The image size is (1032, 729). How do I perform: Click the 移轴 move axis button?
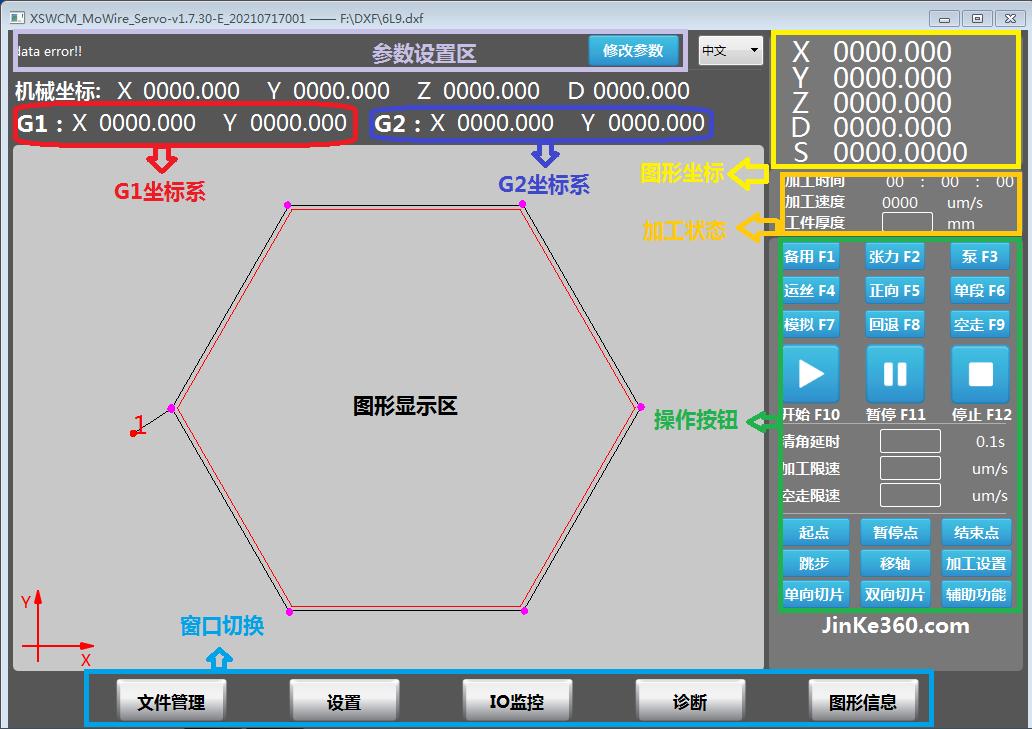(x=895, y=563)
